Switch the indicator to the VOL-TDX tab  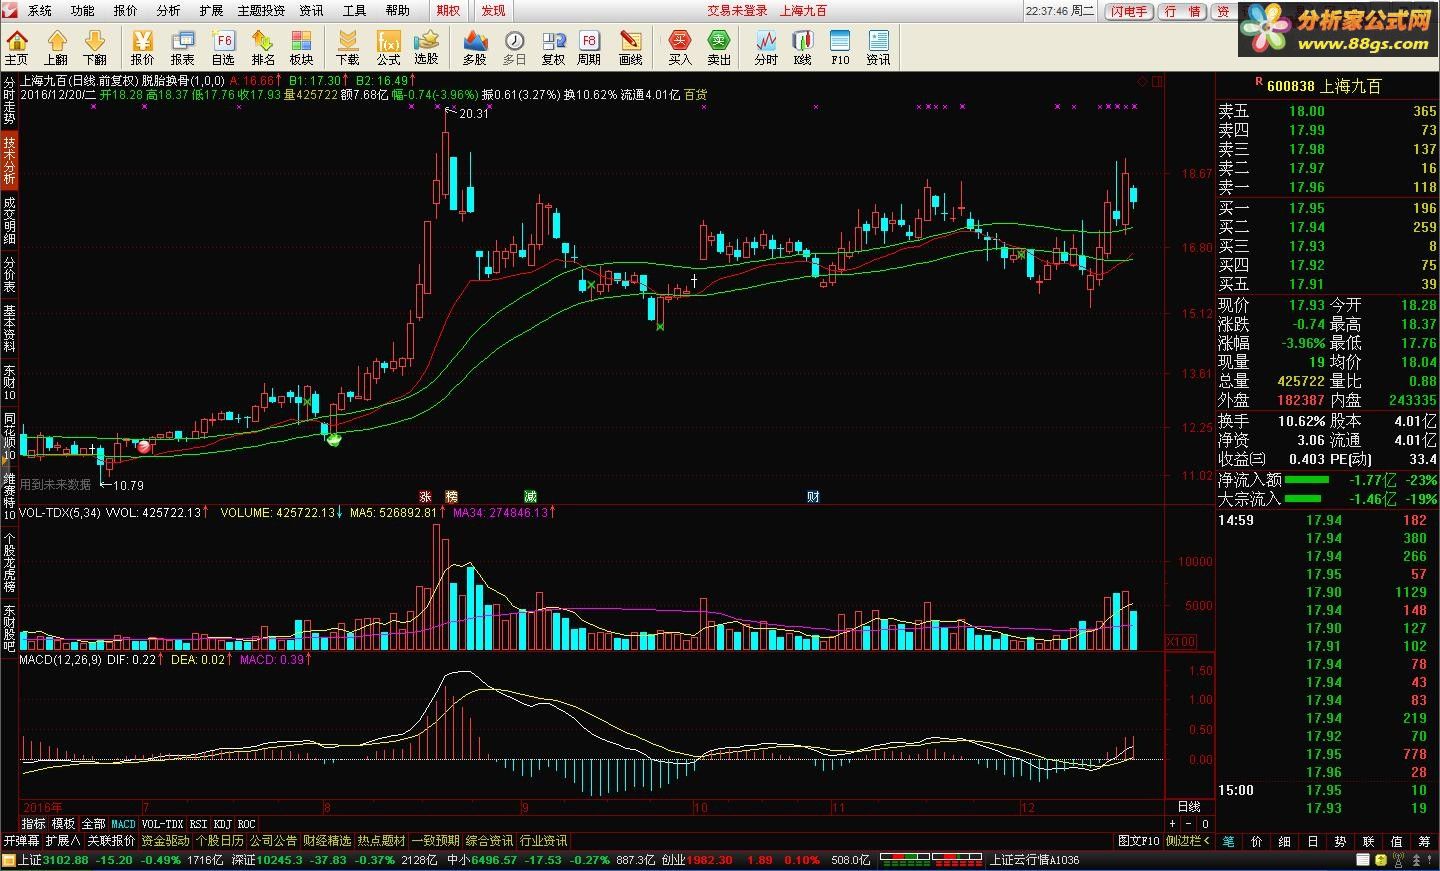[x=163, y=824]
